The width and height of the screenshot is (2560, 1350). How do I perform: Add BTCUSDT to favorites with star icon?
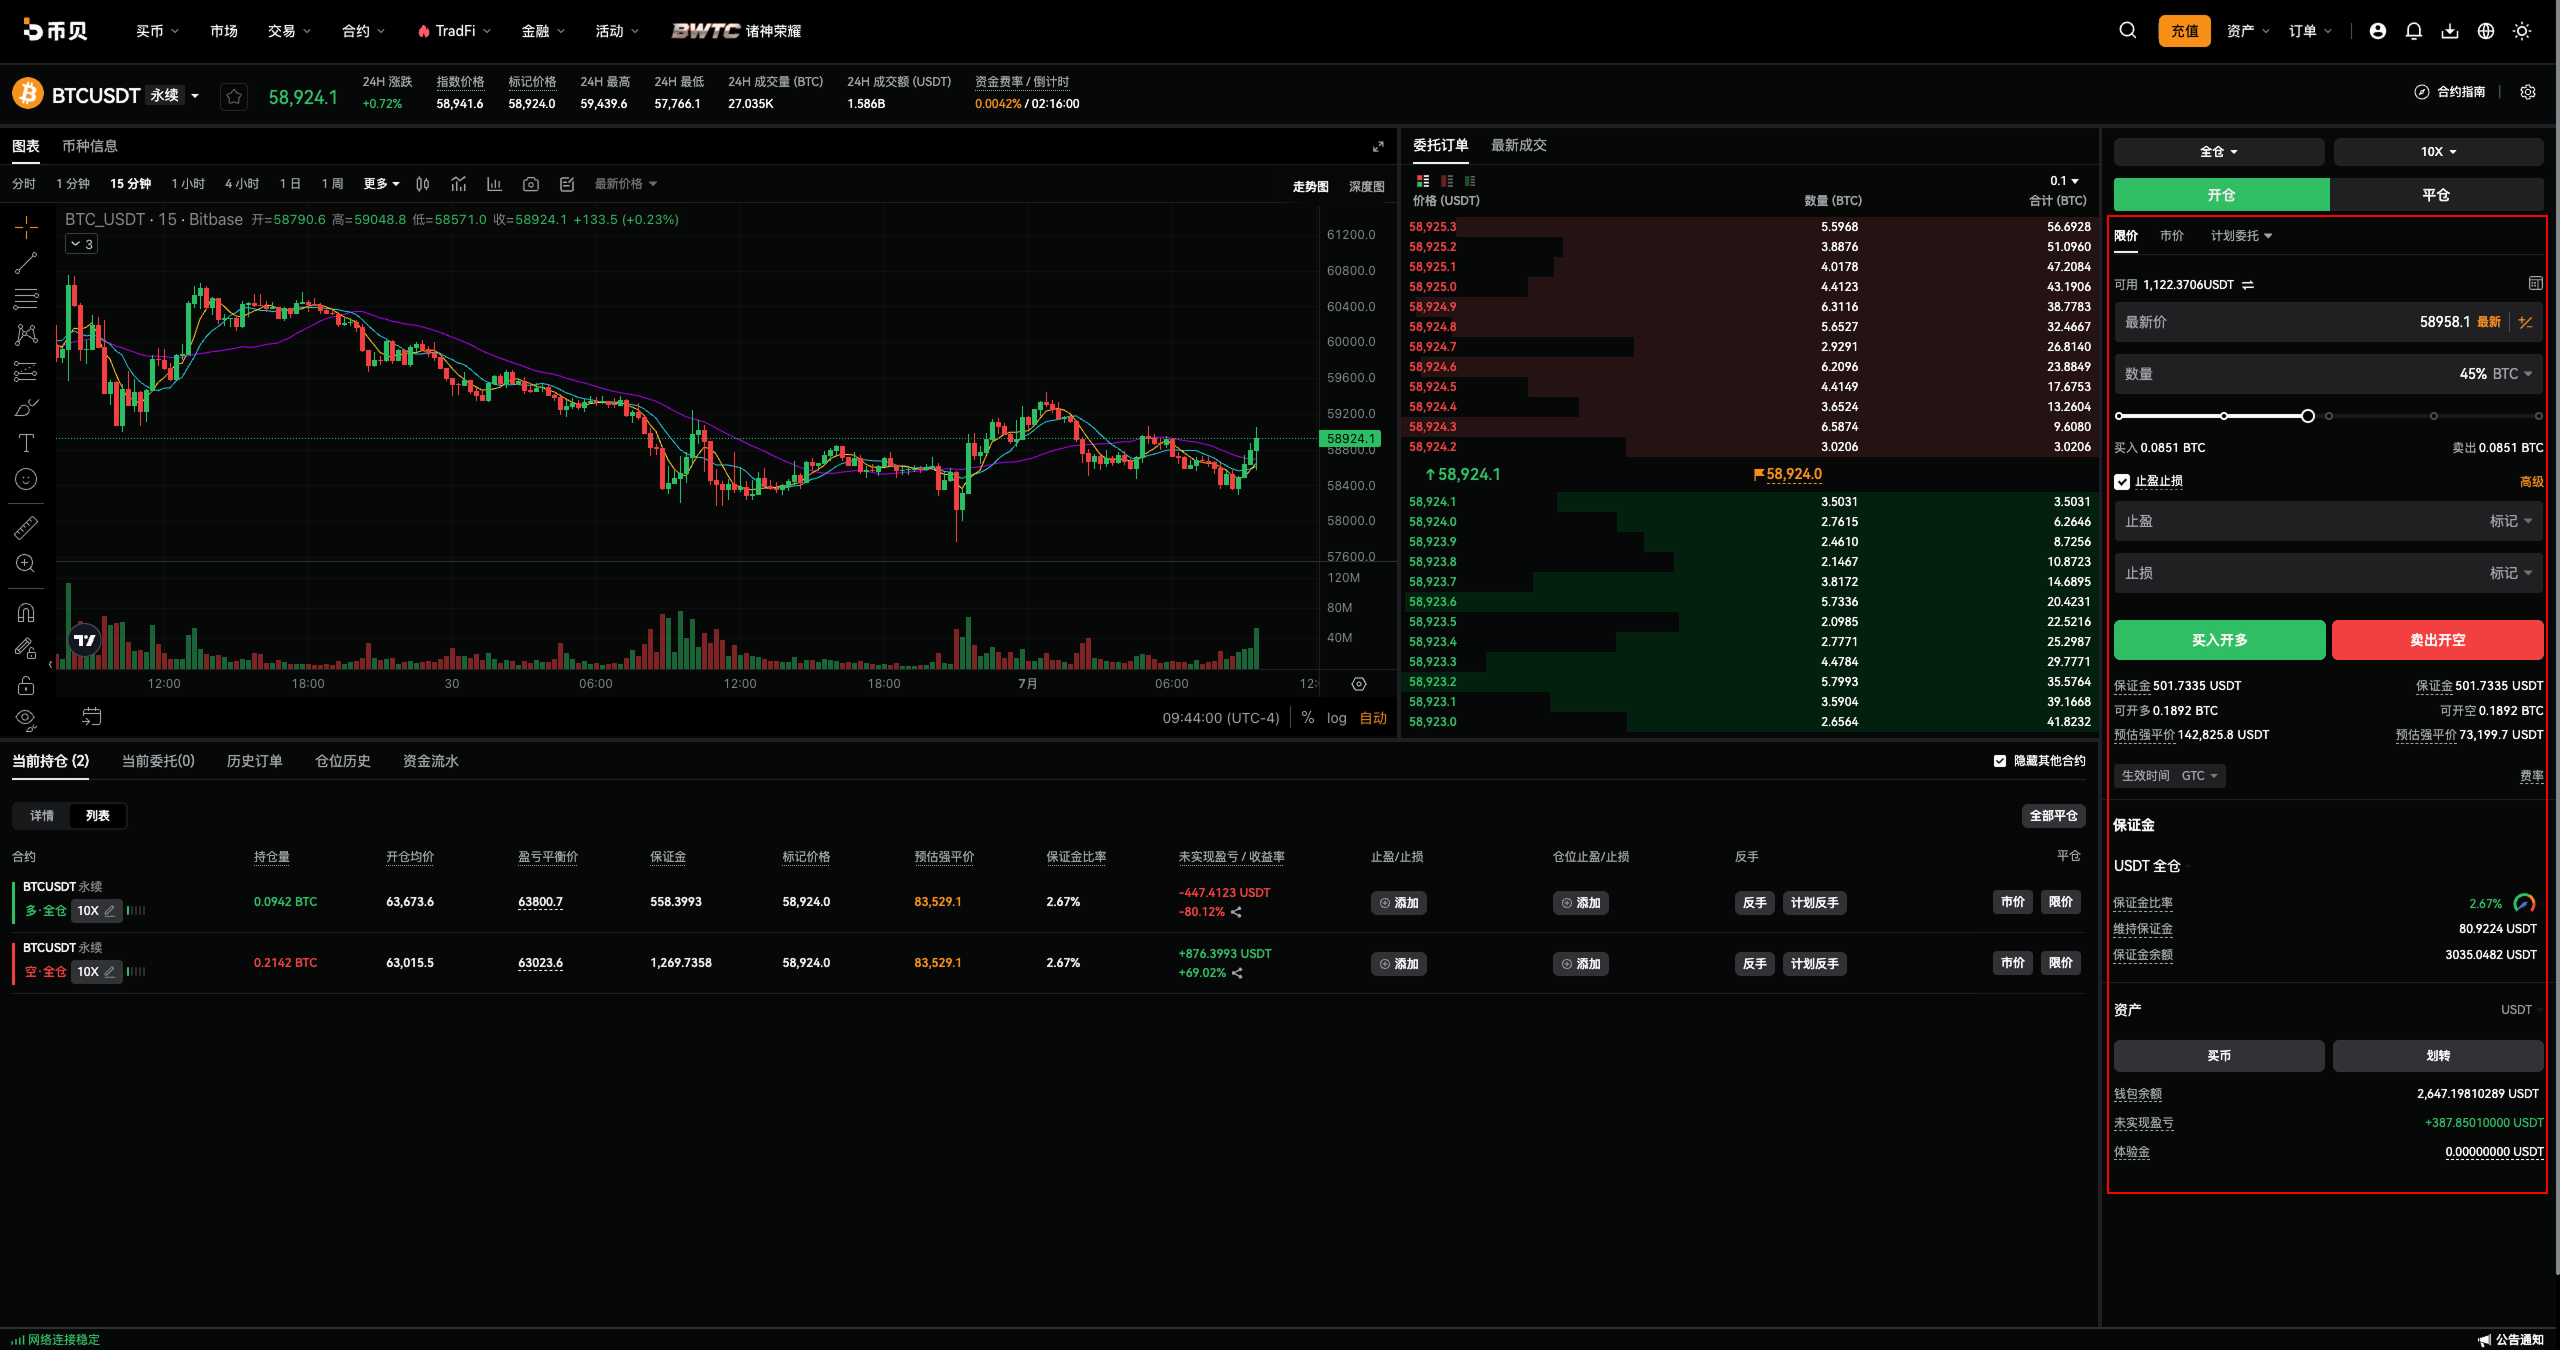pyautogui.click(x=234, y=96)
